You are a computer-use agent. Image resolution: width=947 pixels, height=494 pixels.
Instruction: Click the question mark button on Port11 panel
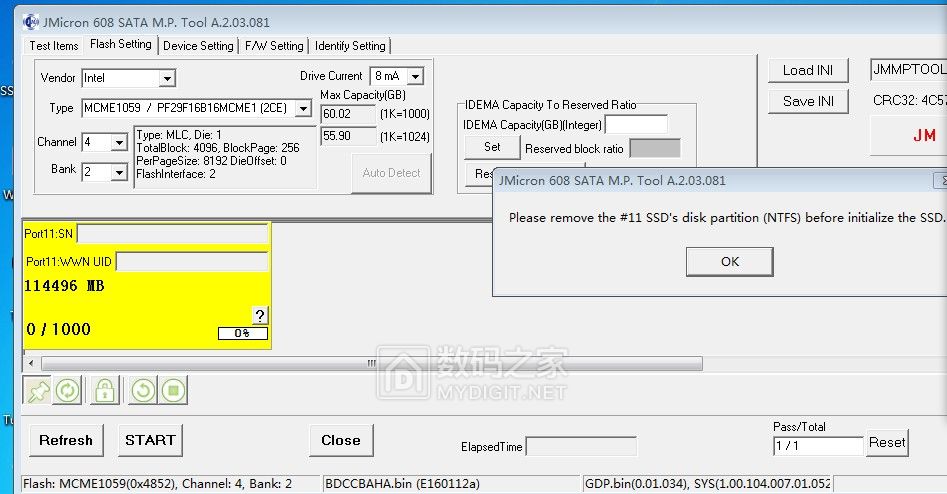pyautogui.click(x=260, y=315)
